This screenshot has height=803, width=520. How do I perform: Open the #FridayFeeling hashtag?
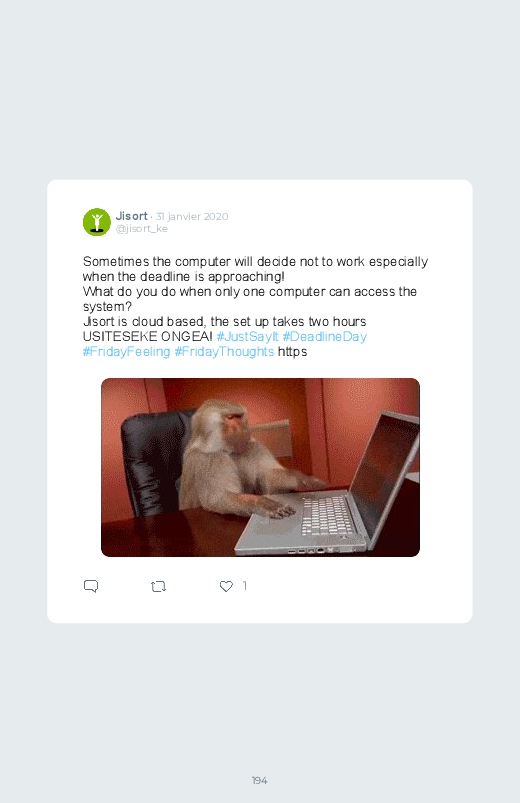coord(127,351)
